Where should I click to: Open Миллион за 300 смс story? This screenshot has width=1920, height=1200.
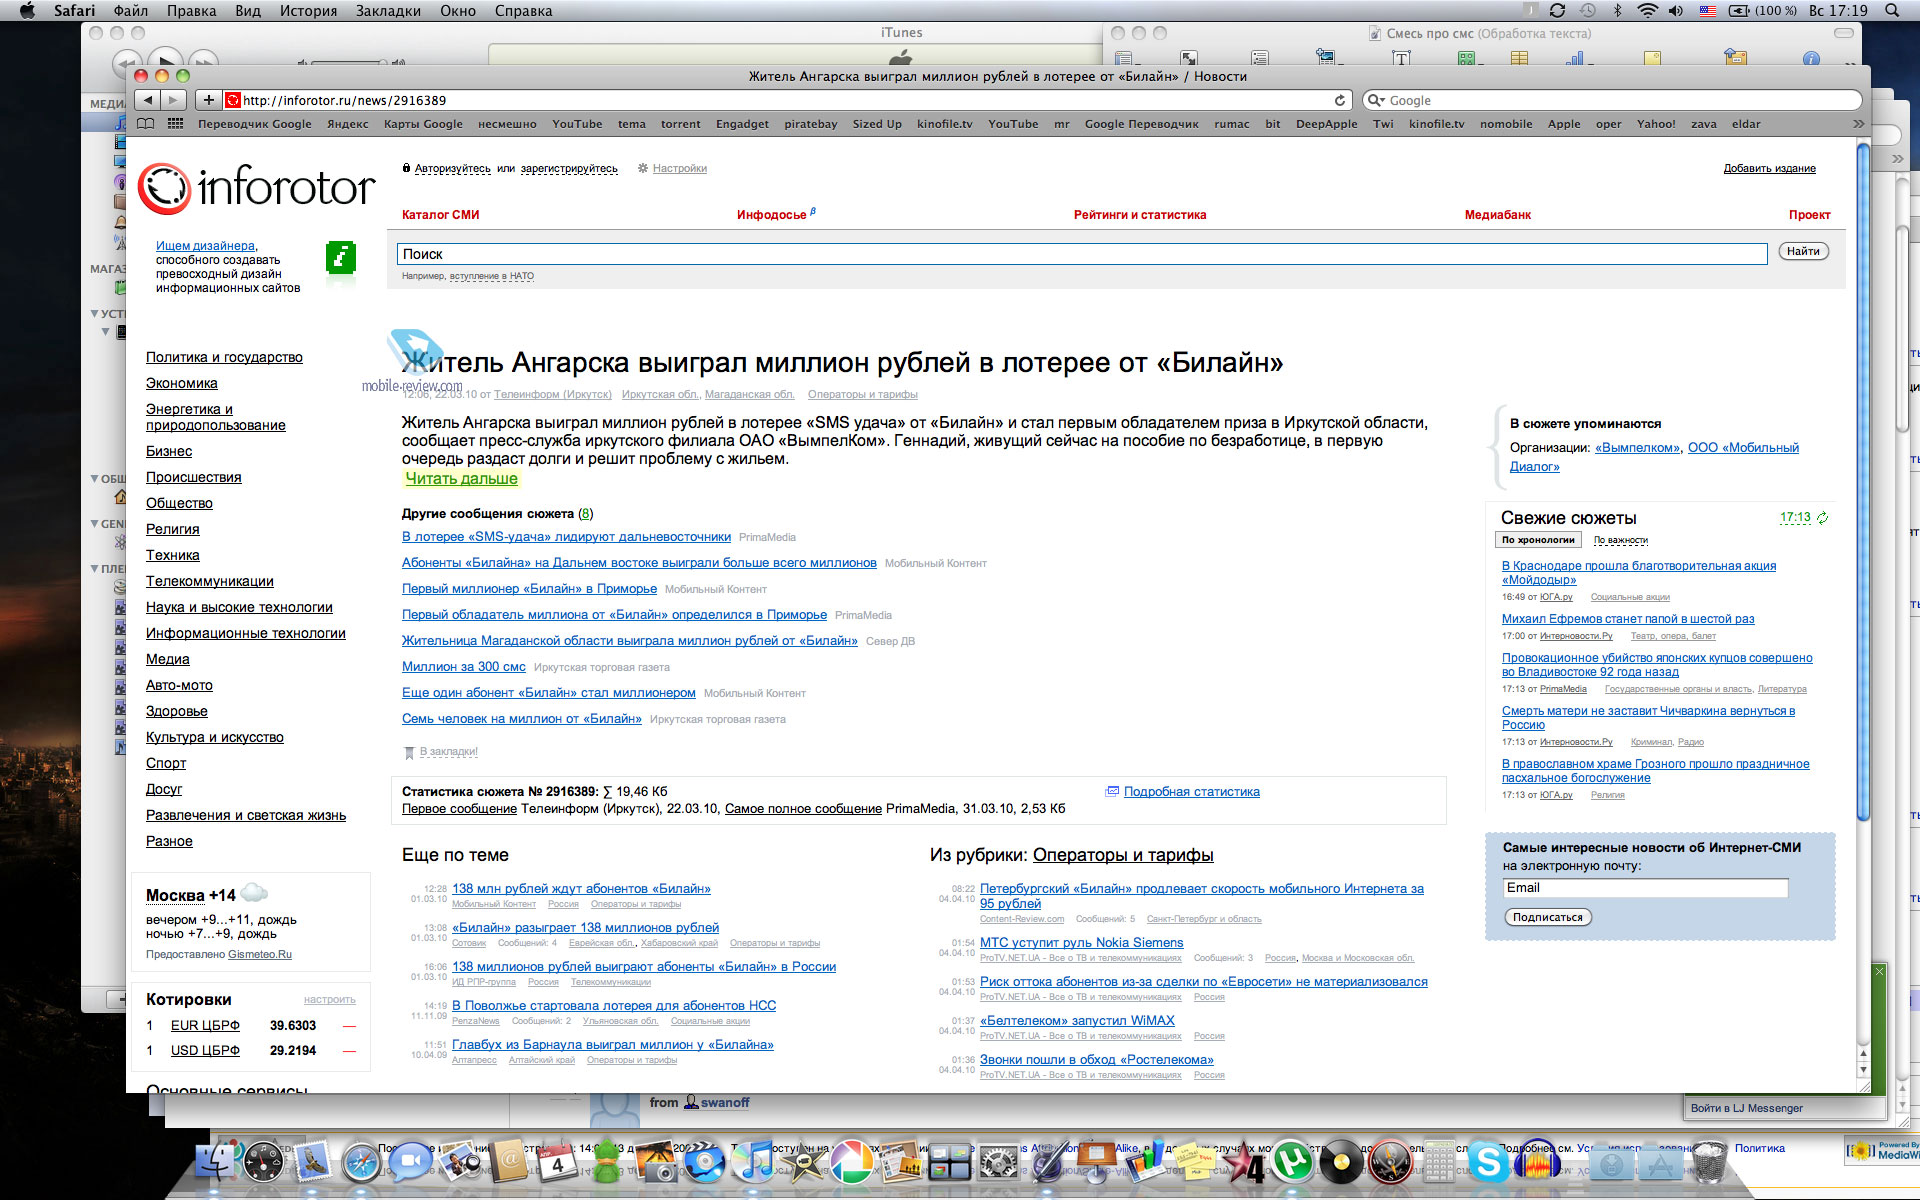click(x=464, y=667)
